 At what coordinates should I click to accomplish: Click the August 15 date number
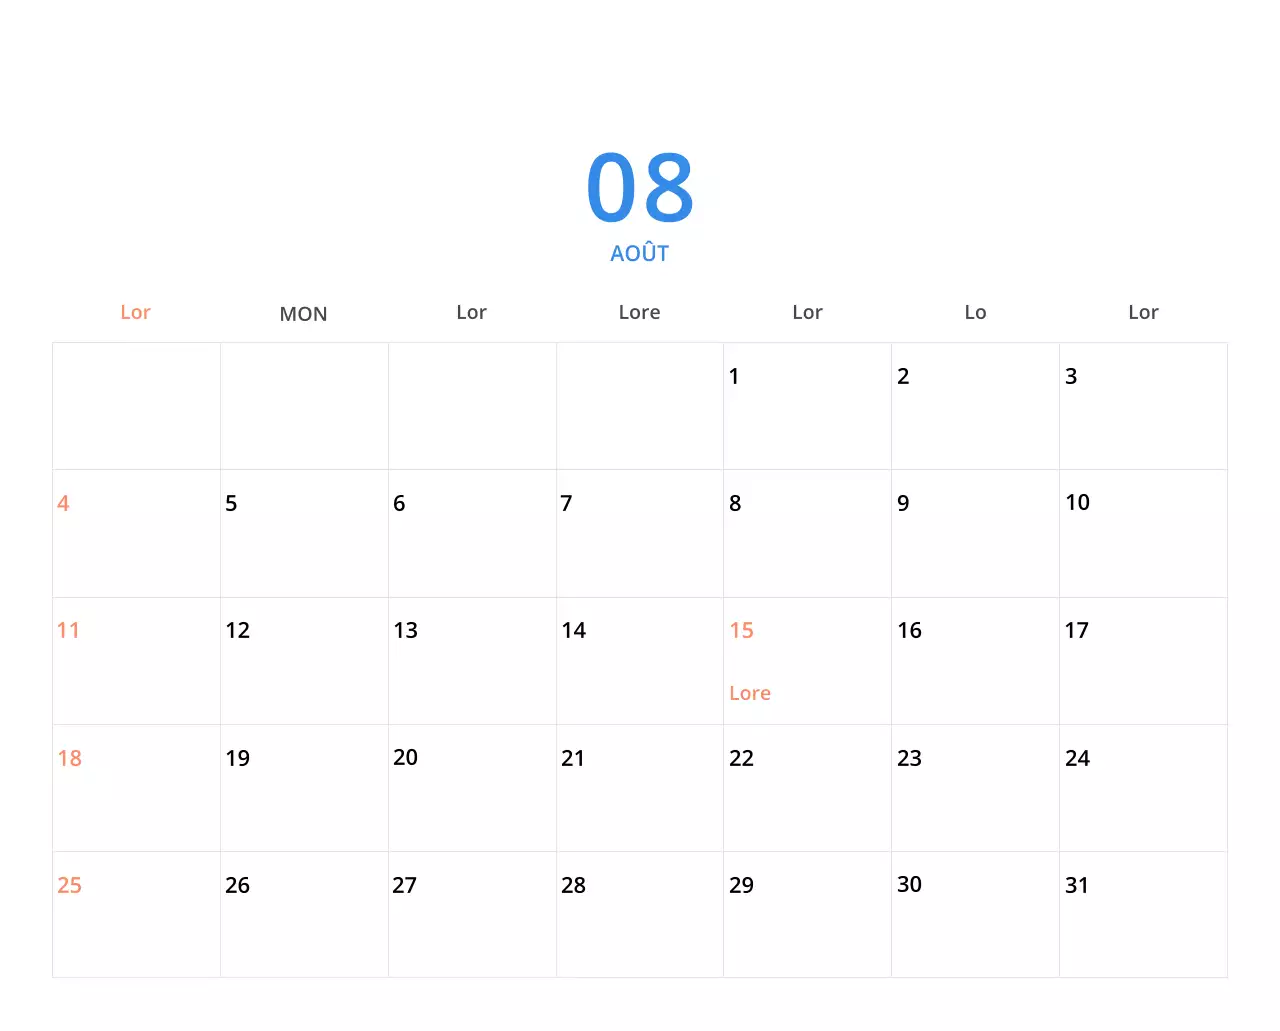point(742,630)
